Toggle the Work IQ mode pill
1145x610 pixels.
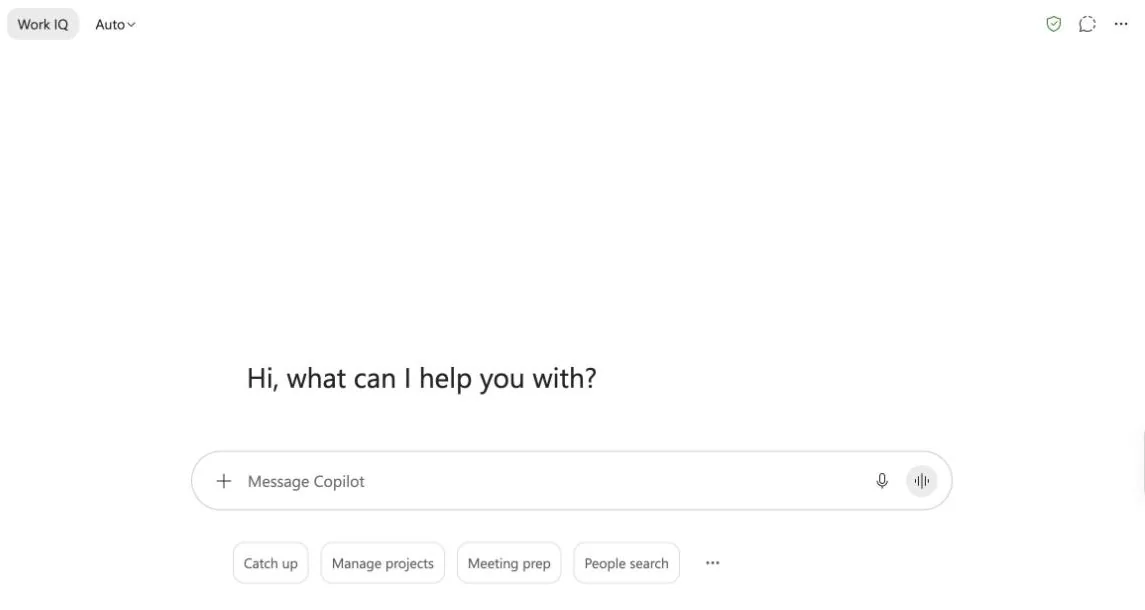click(43, 24)
